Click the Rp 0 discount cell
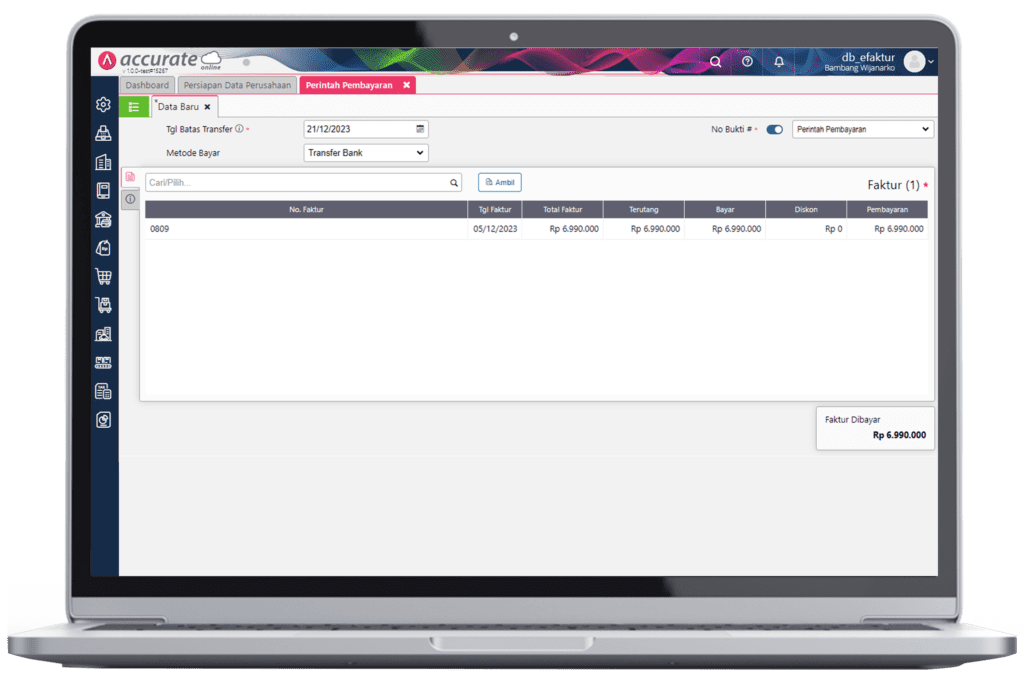 (x=806, y=229)
